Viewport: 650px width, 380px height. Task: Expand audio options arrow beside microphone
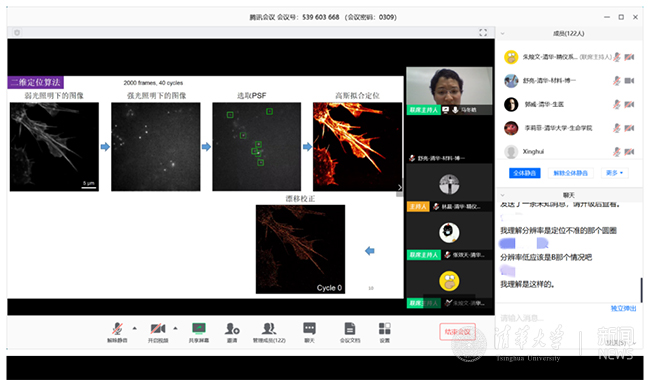[135, 328]
